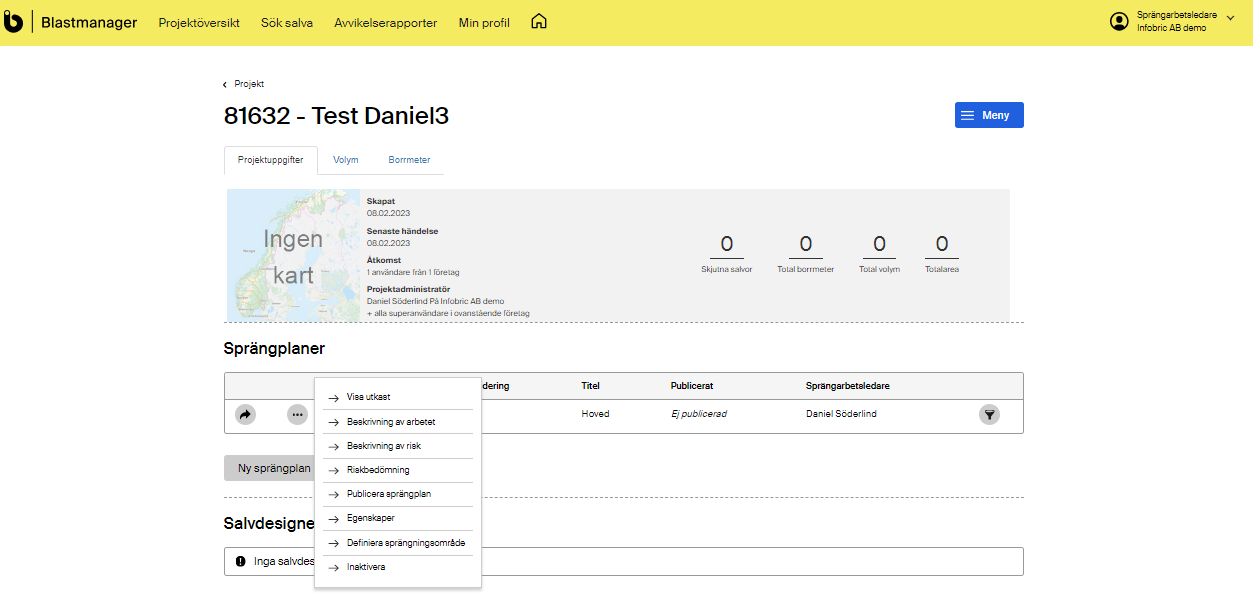Click the hamburger icon on Meny button
The height and width of the screenshot is (613, 1253).
[x=968, y=115]
